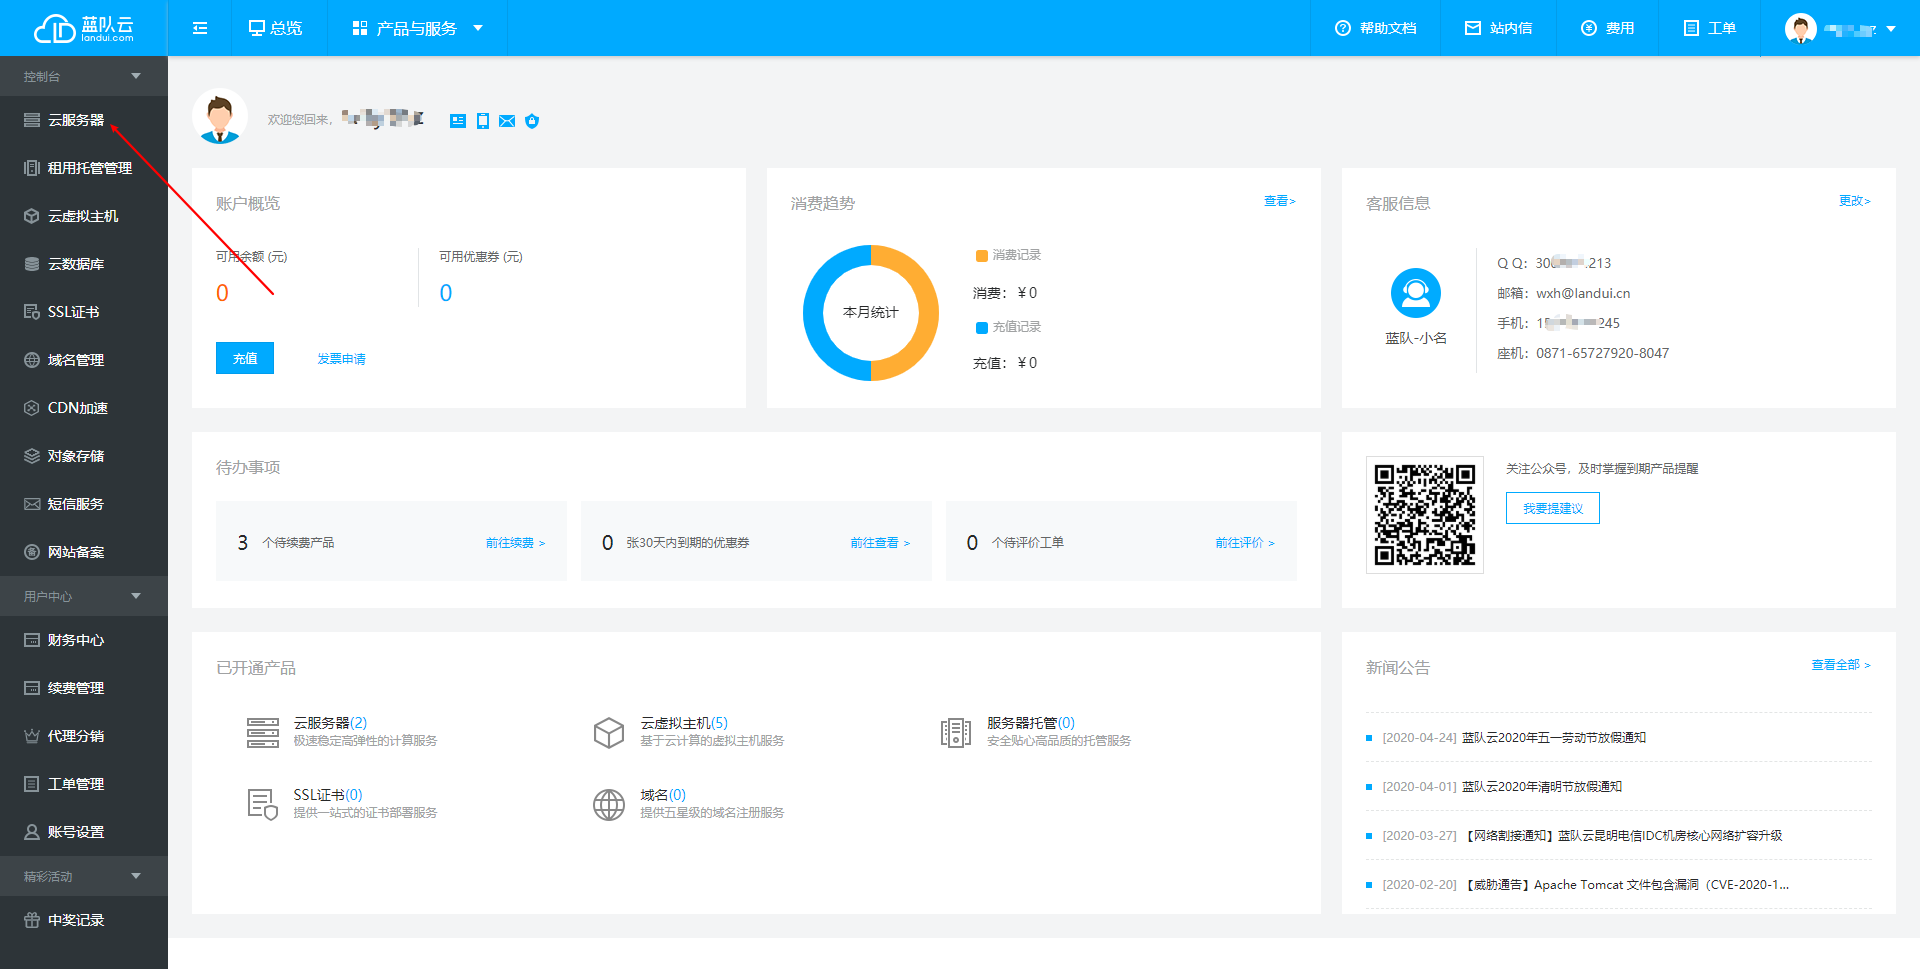Screen dimensions: 1920x969
Task: Collapse the 控制台 sidebar section
Action: (136, 76)
